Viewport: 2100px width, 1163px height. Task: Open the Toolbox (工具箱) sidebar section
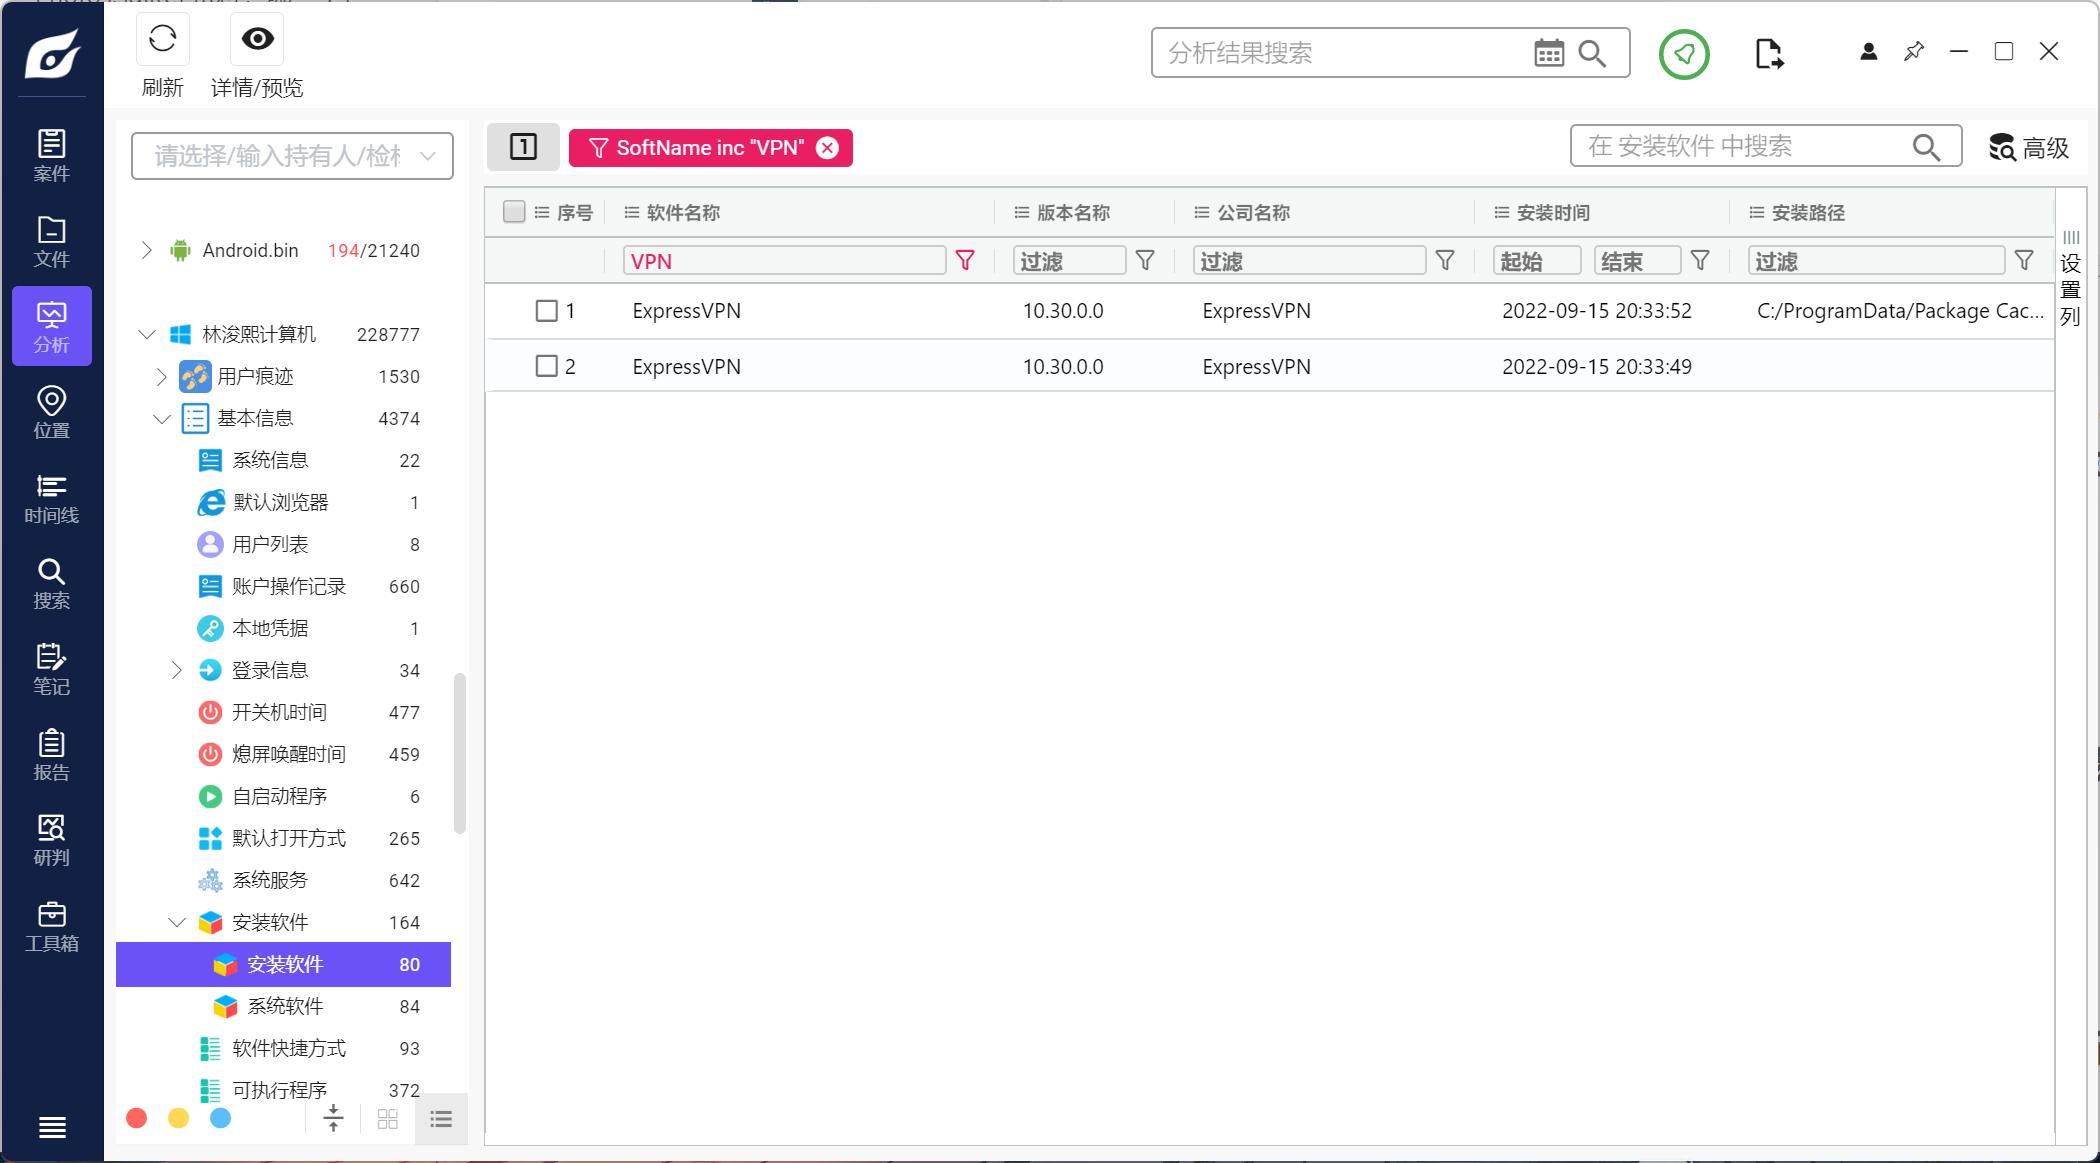[x=52, y=926]
